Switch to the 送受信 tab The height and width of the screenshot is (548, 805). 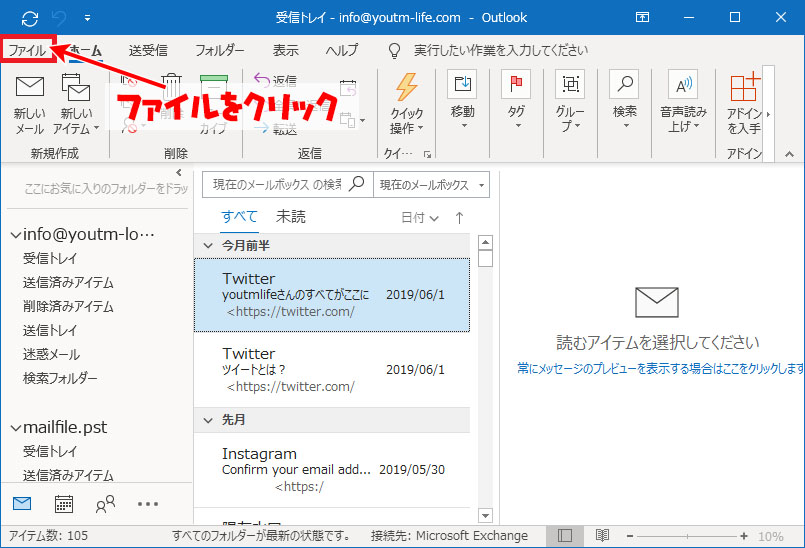(x=148, y=50)
